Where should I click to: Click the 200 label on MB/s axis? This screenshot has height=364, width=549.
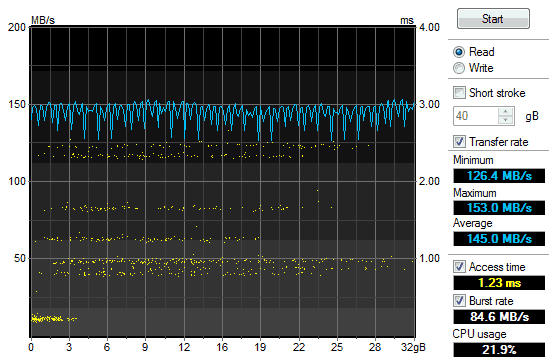point(17,27)
